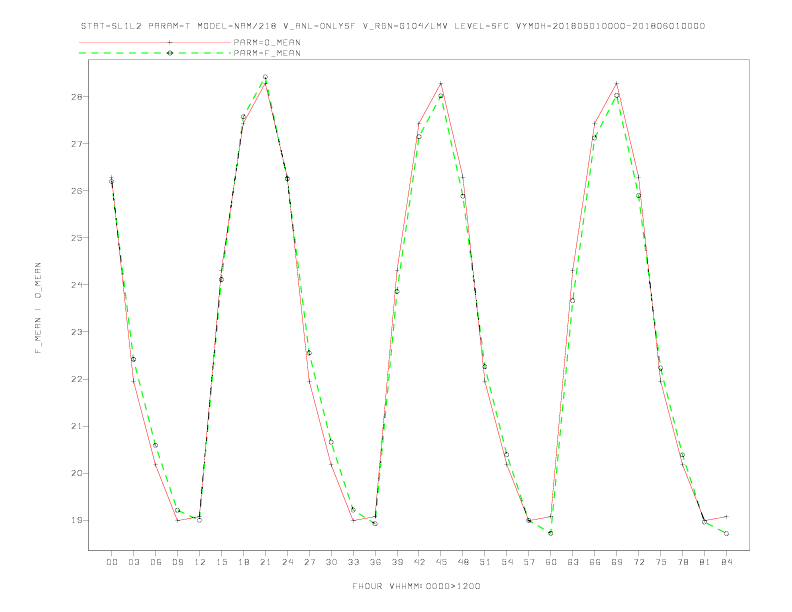This screenshot has height=612, width=792.
Task: Click x-axis forecast hour label 00
Action: pyautogui.click(x=112, y=562)
